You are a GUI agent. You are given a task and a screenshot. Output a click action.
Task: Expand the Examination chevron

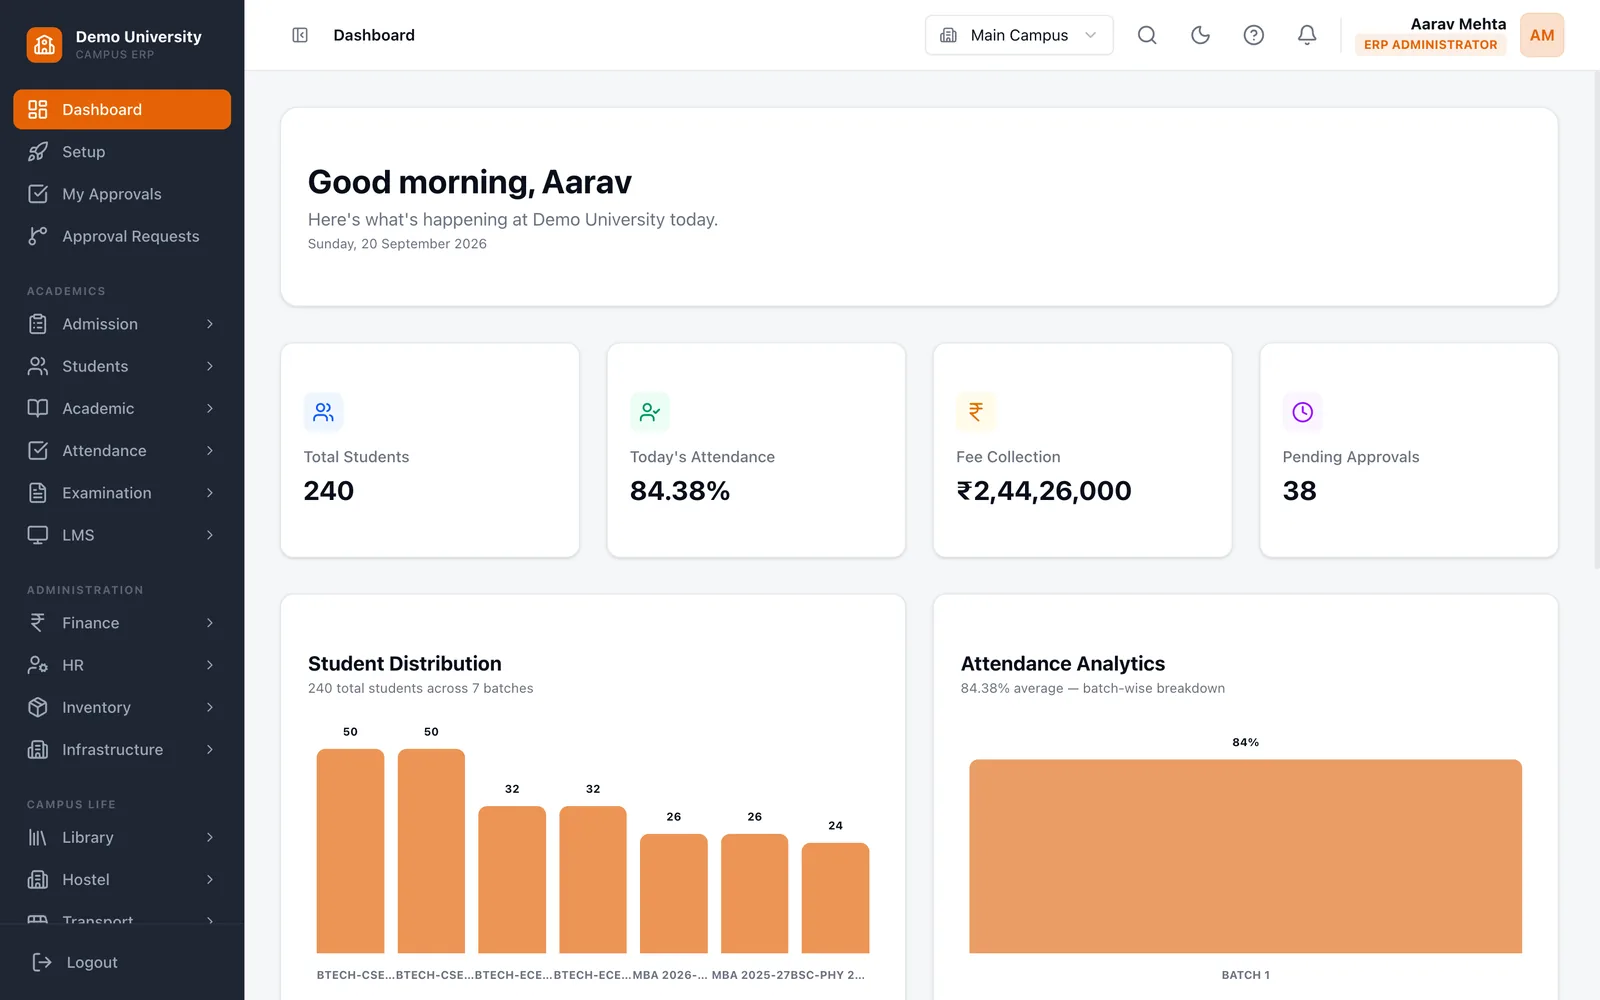tap(210, 493)
